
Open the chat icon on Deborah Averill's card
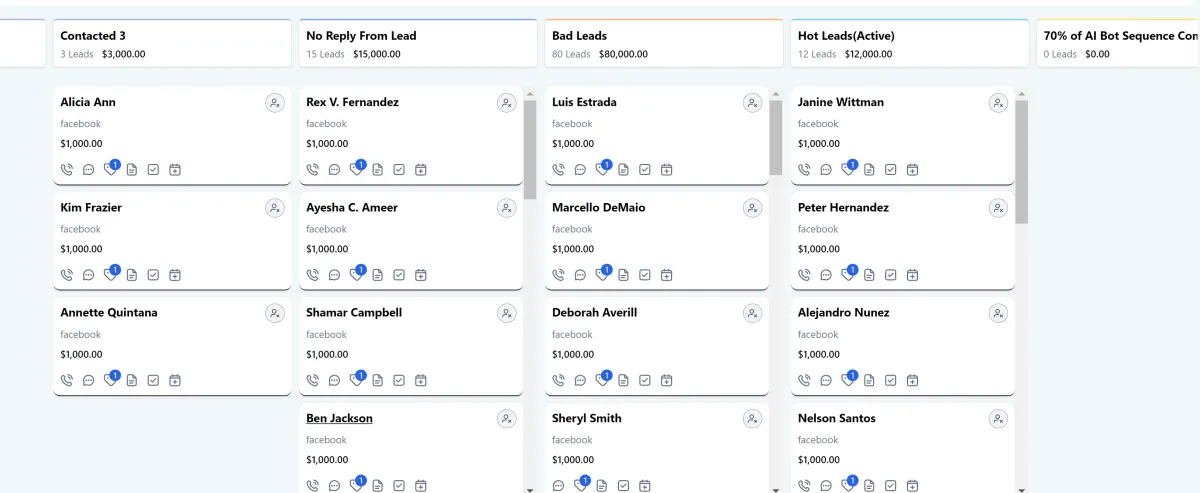coord(580,380)
